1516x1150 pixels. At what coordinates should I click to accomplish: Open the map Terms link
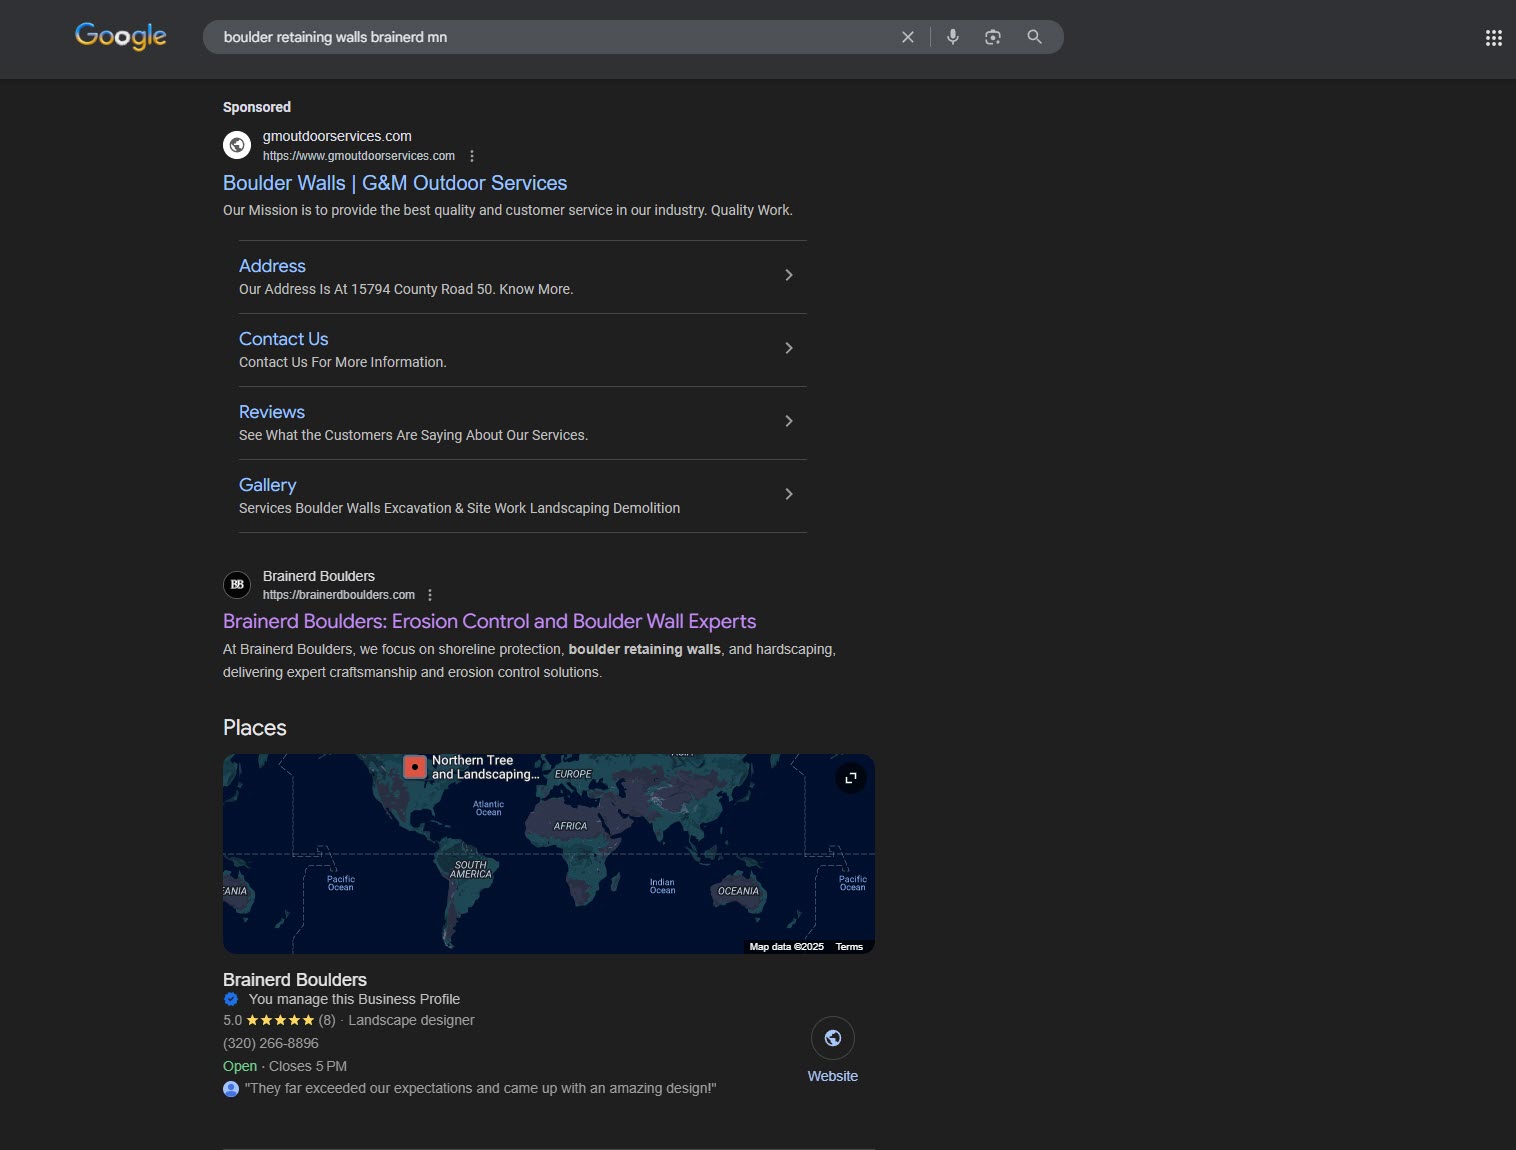click(849, 947)
